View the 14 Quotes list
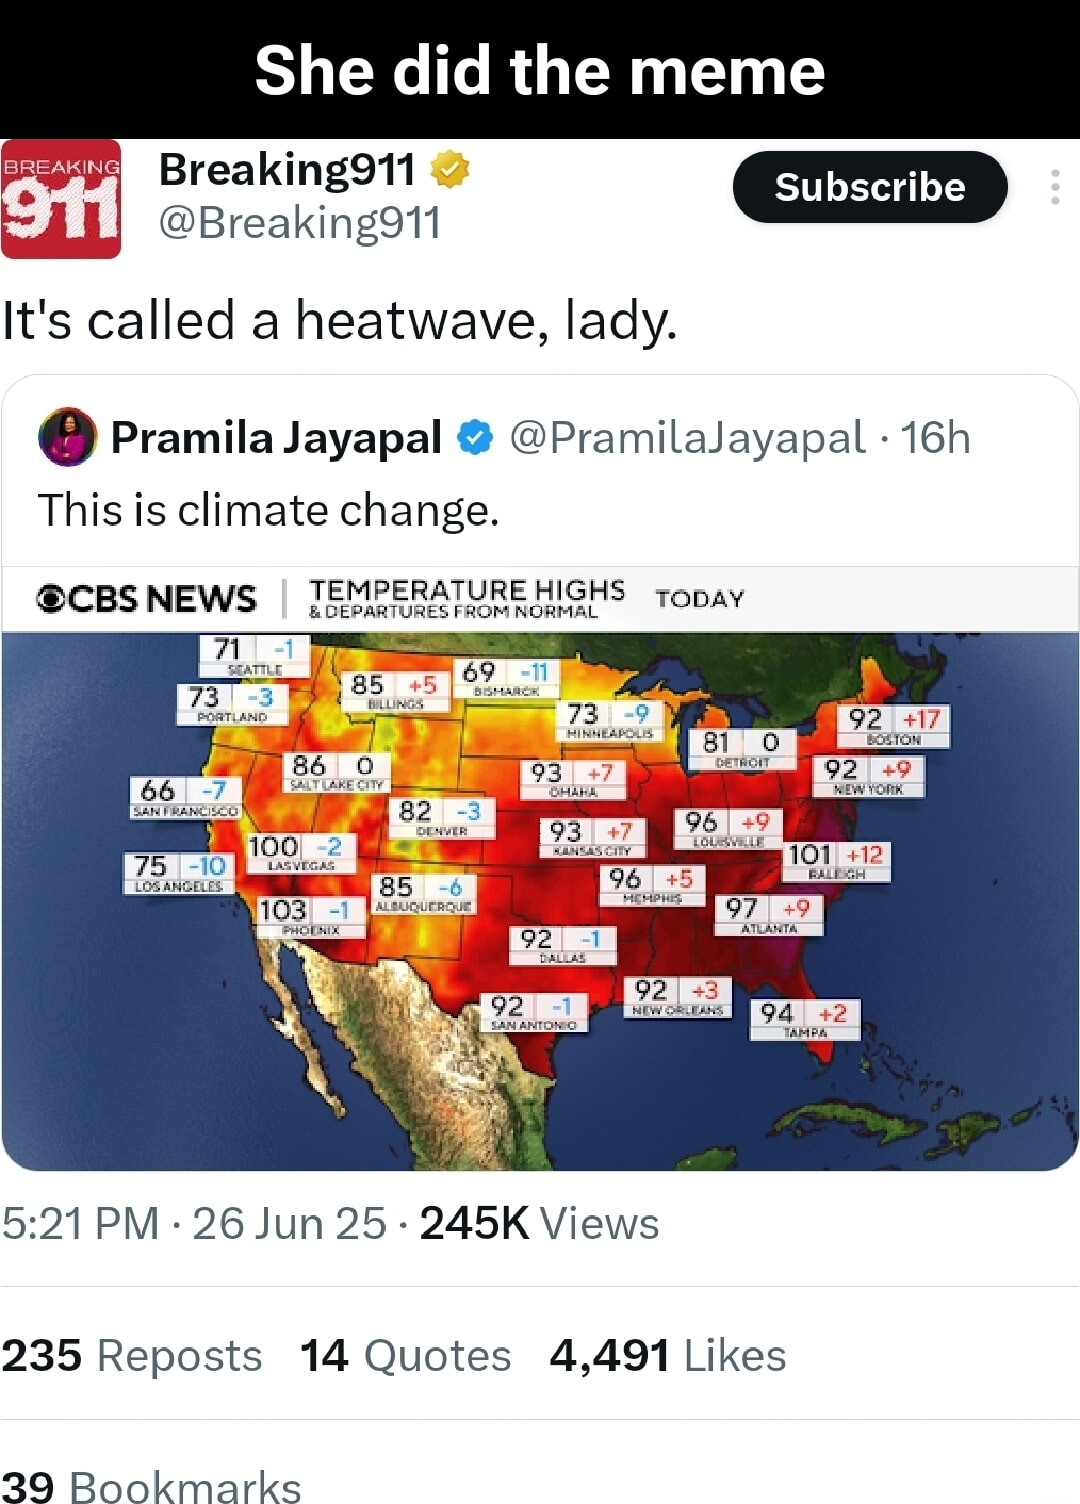1080x1504 pixels. coord(405,1356)
